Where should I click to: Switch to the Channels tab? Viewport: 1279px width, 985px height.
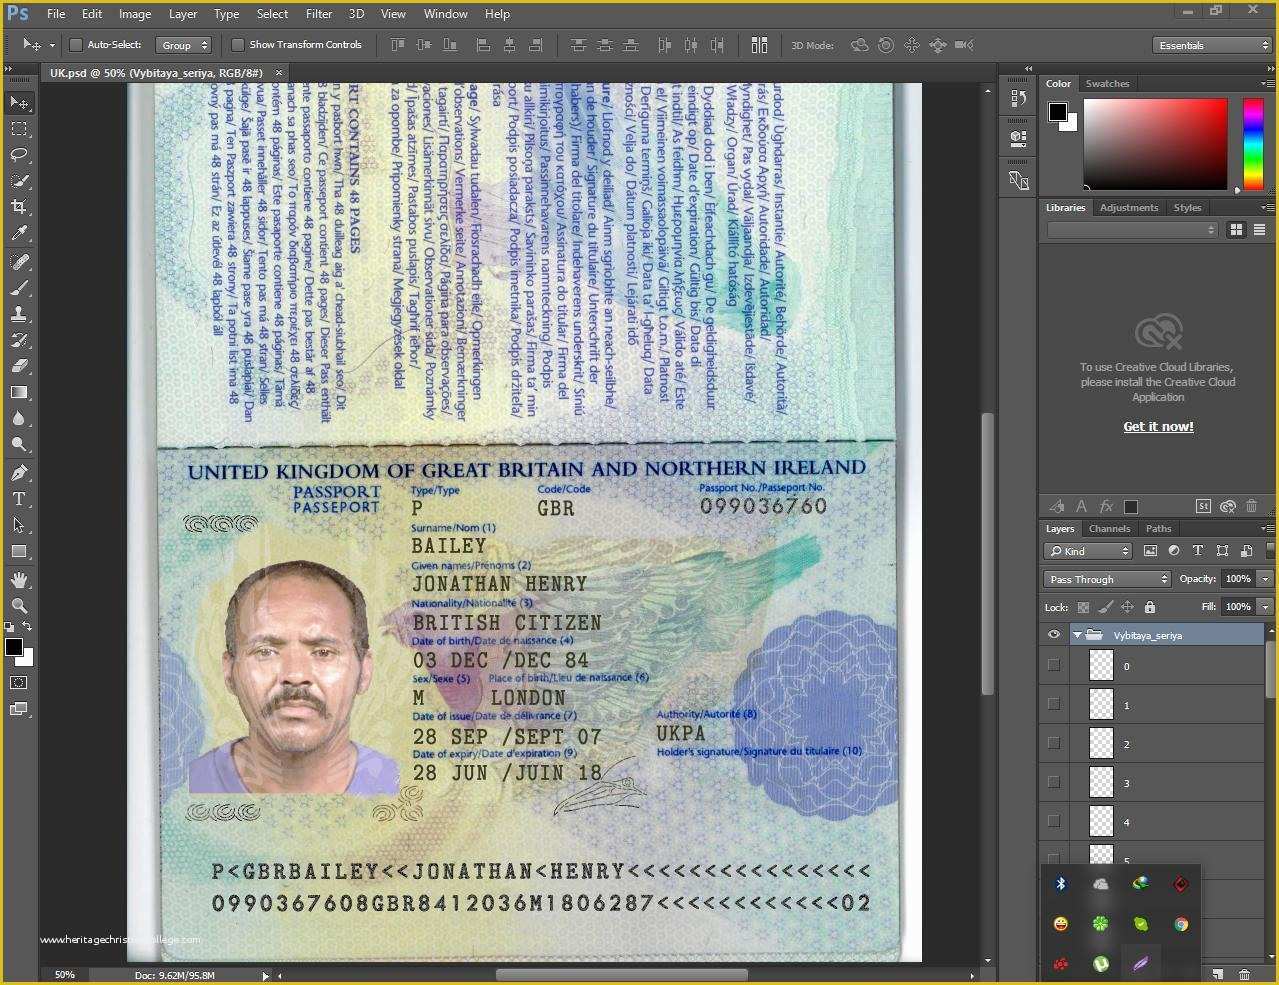pyautogui.click(x=1109, y=529)
